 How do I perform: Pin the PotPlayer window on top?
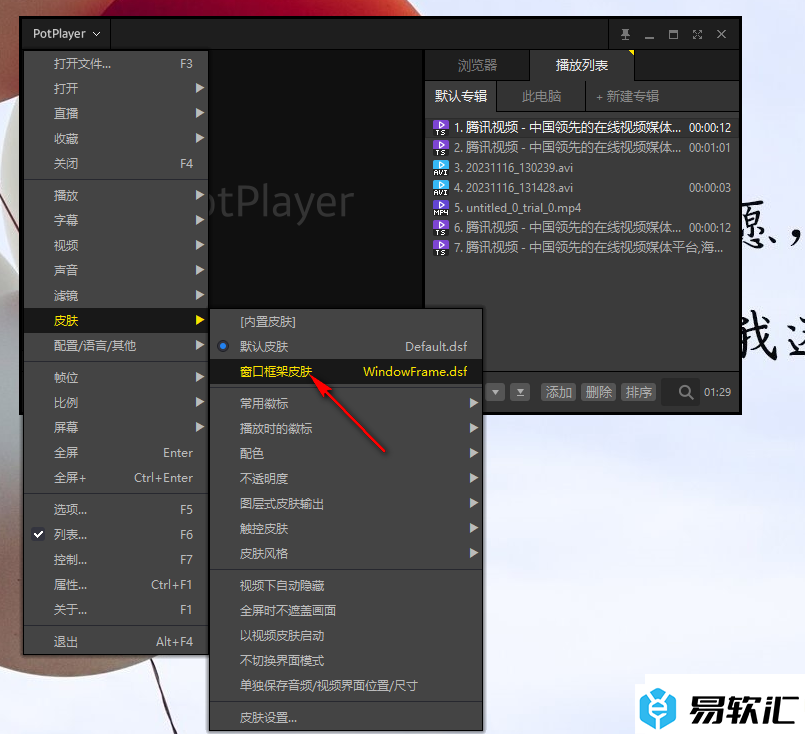pyautogui.click(x=625, y=34)
